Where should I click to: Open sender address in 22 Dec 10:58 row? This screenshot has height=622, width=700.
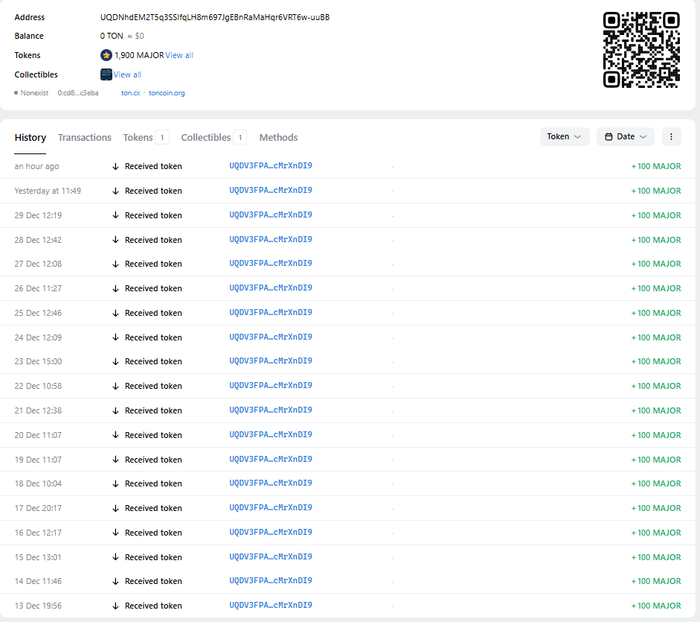coord(271,385)
